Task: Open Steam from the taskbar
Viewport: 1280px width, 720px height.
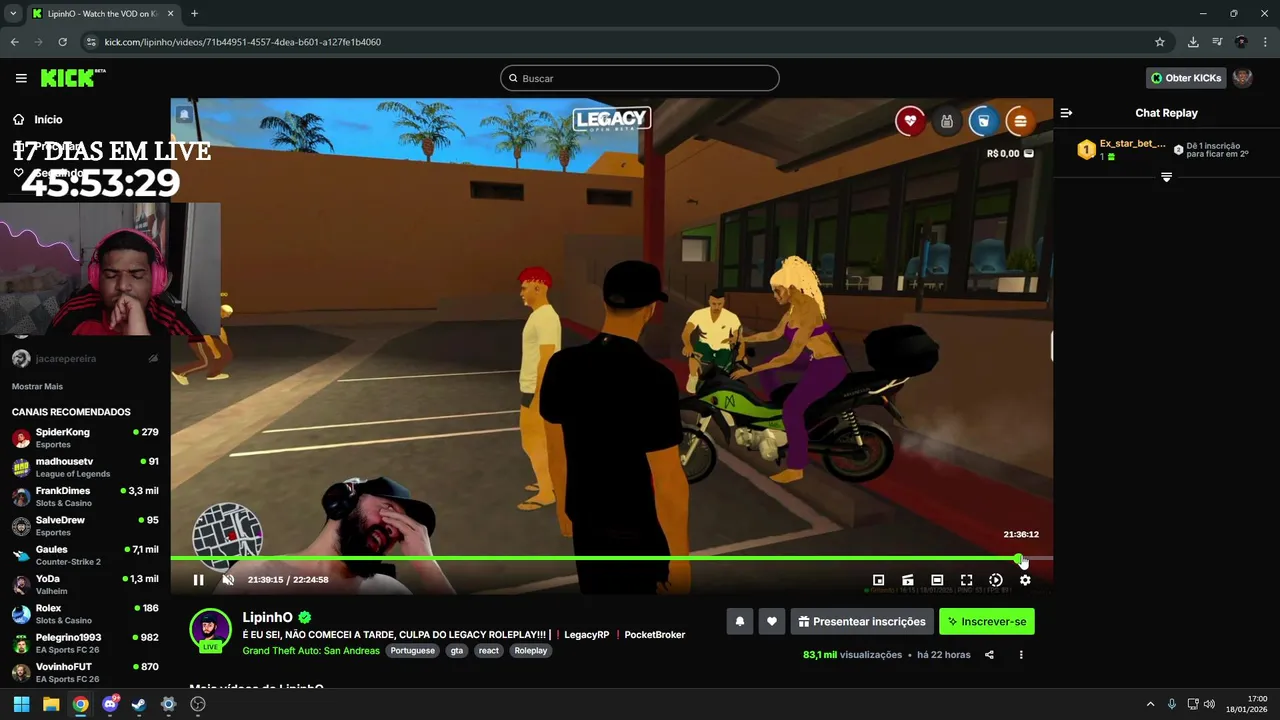Action: pyautogui.click(x=139, y=704)
